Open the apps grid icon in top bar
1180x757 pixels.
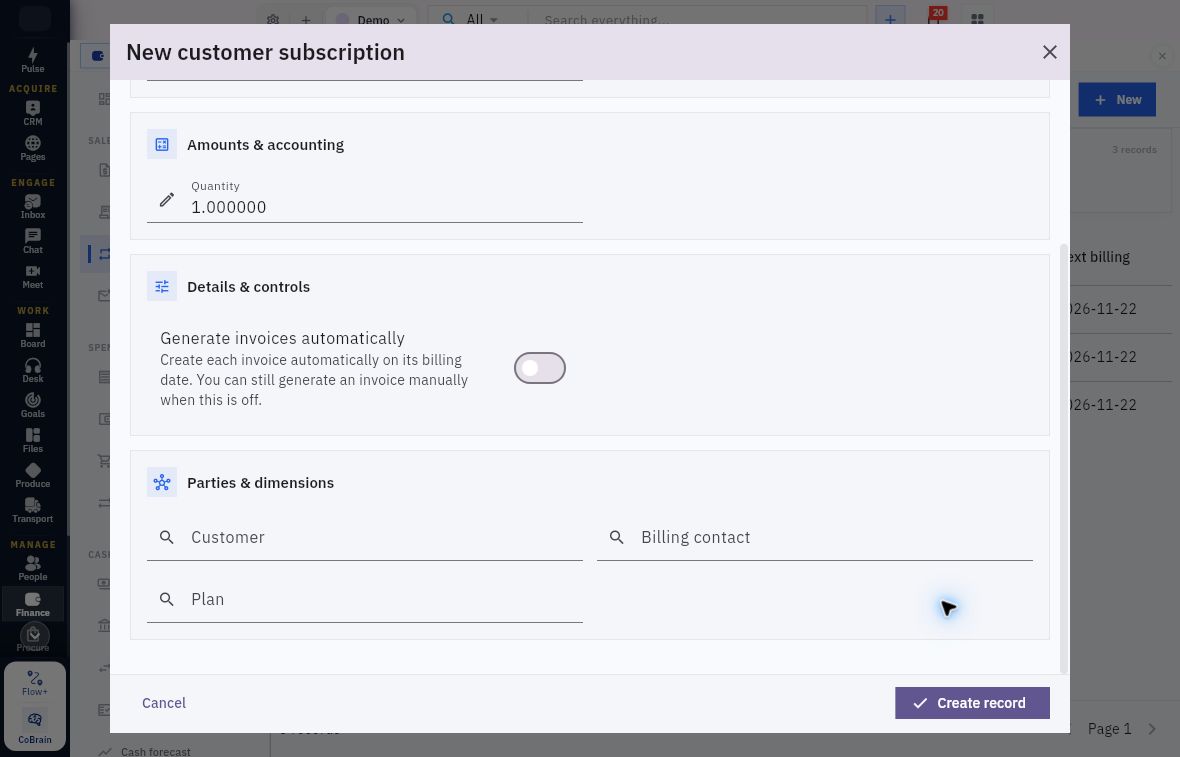tap(977, 20)
